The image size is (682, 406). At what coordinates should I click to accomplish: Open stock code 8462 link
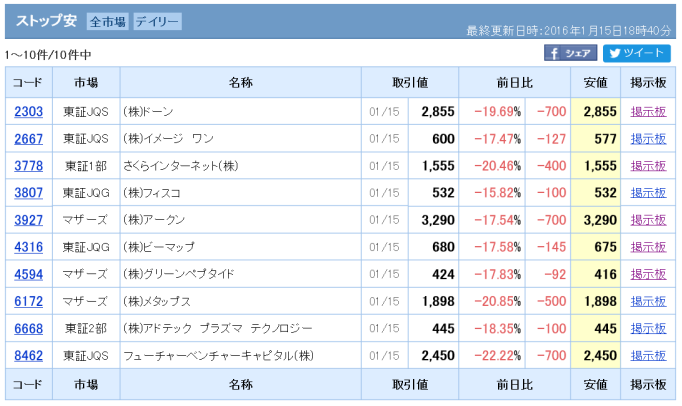click(x=29, y=354)
